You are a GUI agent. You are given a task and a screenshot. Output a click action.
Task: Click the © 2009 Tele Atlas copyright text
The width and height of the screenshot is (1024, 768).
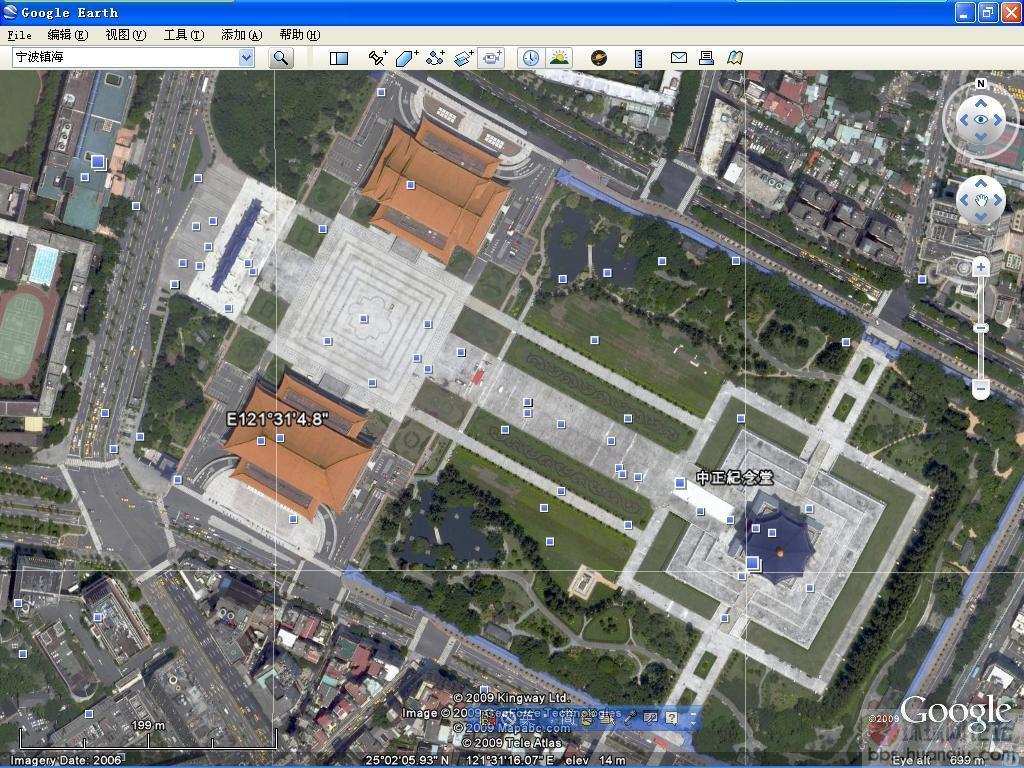coord(511,743)
